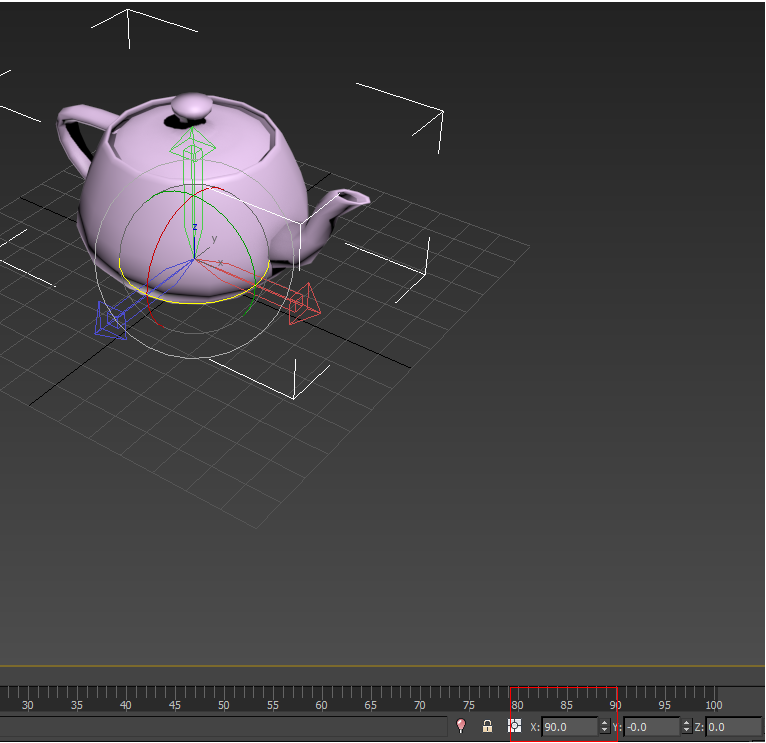
Task: Jump to frame 55 on the time ruler
Action: click(x=273, y=705)
